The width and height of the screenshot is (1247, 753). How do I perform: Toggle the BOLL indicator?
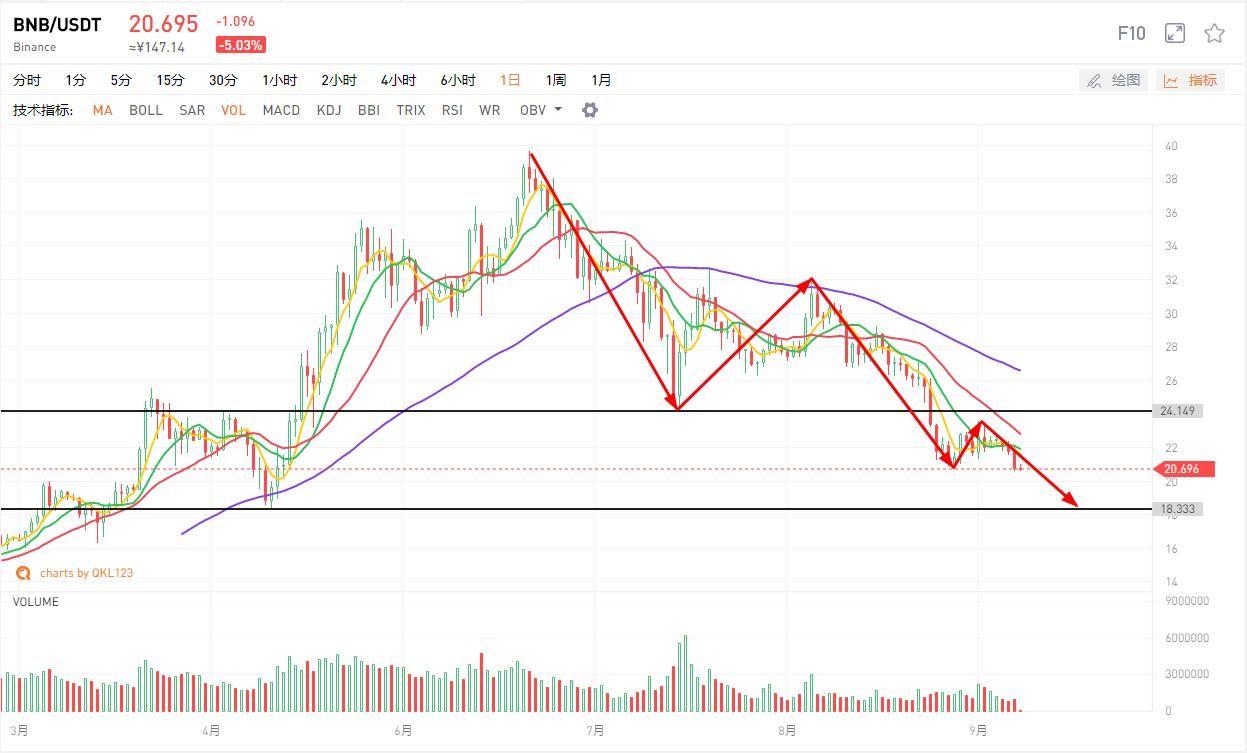(x=146, y=110)
